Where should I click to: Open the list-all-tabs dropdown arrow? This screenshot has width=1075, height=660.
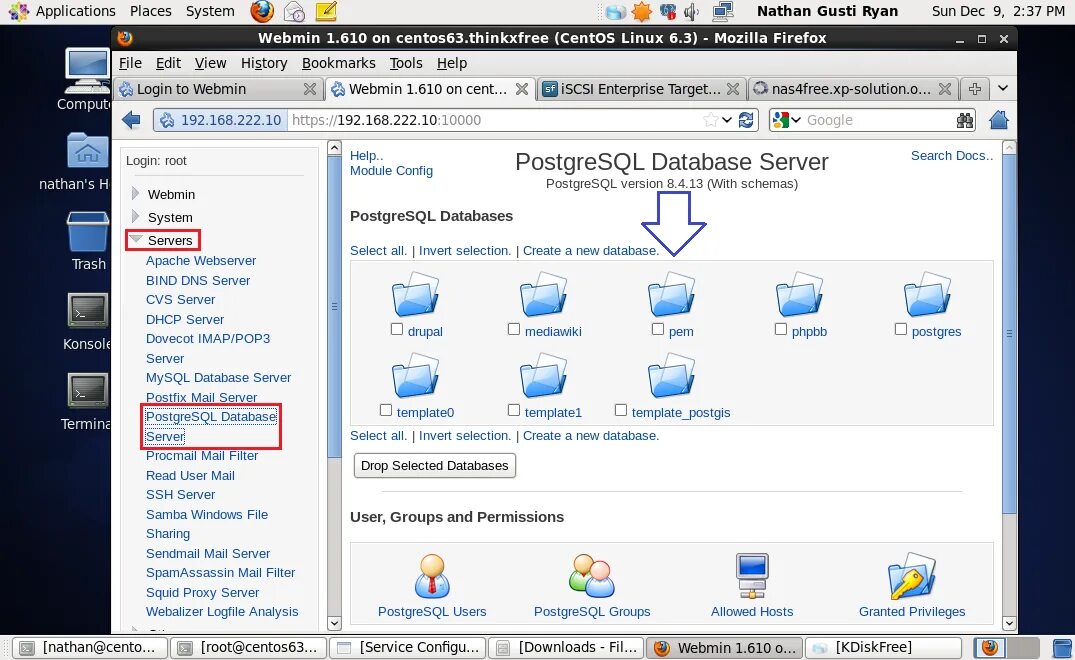(1003, 88)
